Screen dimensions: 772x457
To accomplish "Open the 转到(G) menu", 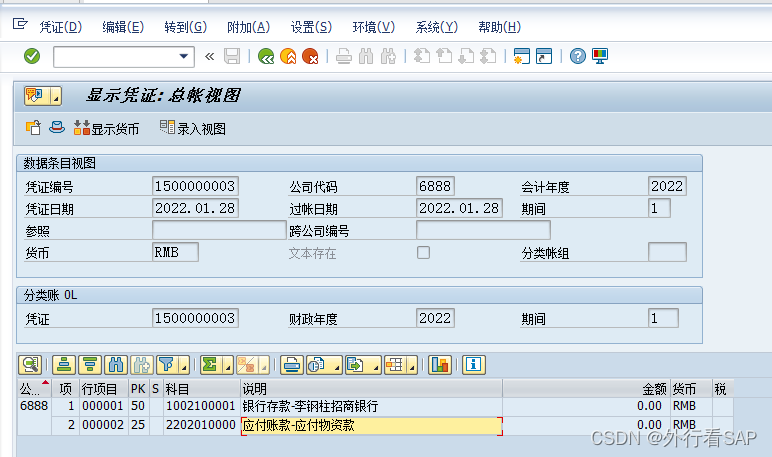I will (186, 27).
